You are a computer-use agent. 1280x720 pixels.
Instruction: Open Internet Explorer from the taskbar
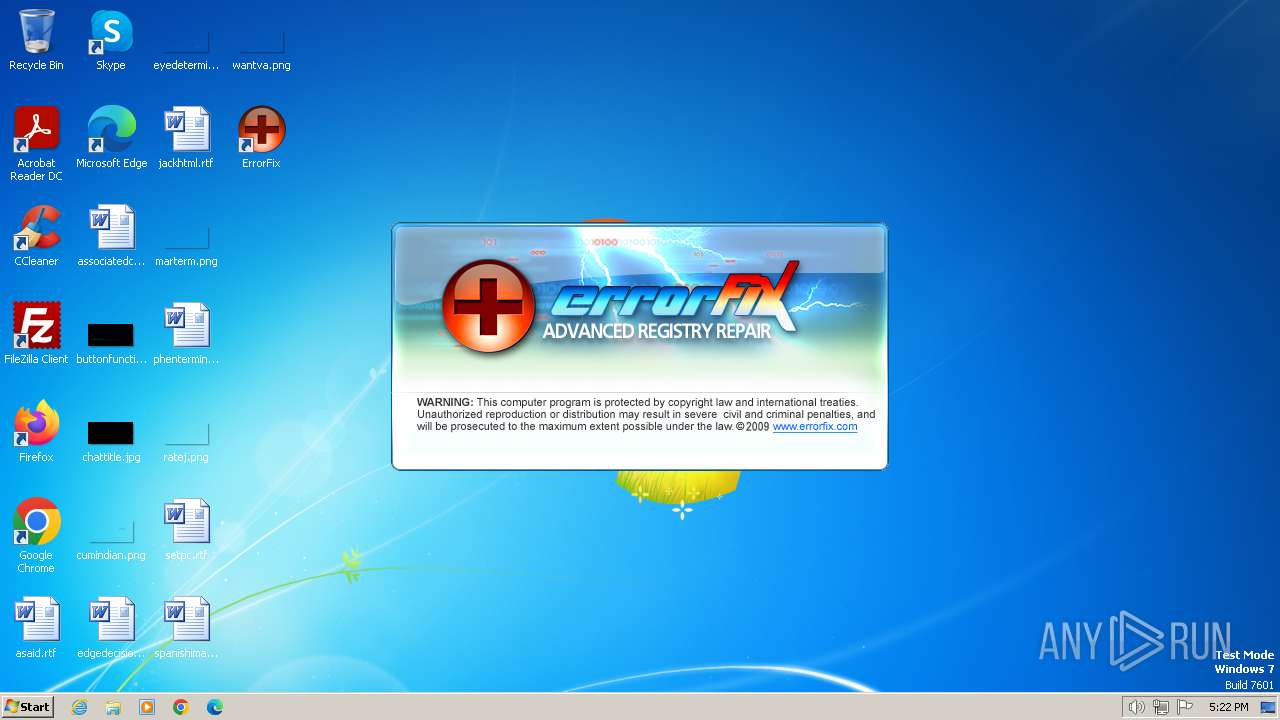point(79,707)
